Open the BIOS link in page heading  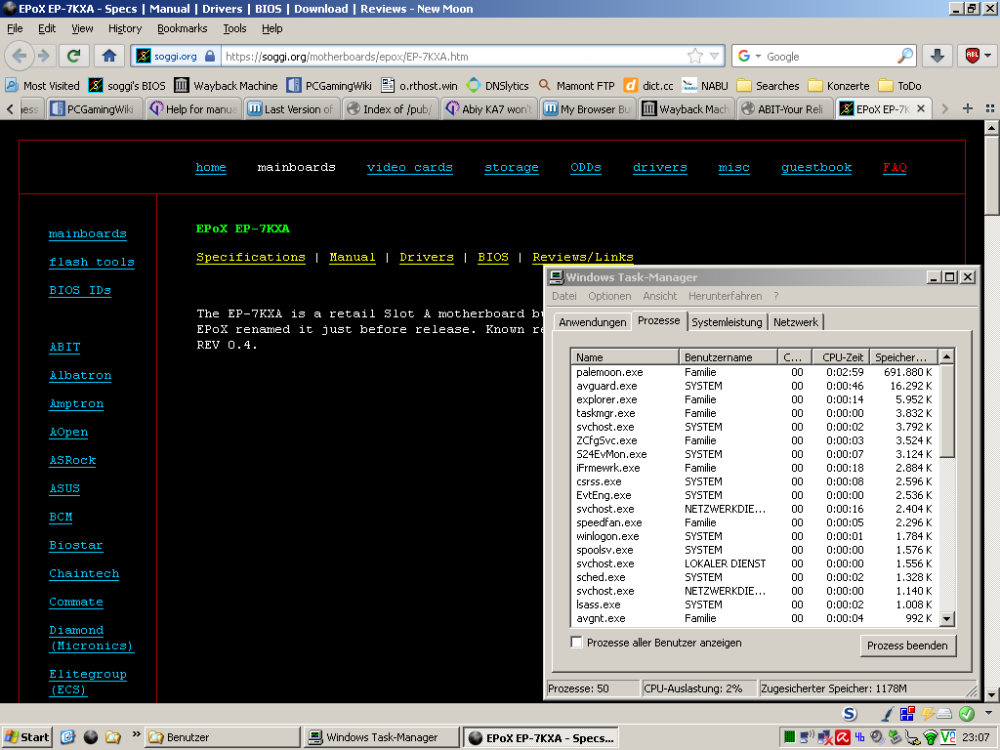(493, 257)
